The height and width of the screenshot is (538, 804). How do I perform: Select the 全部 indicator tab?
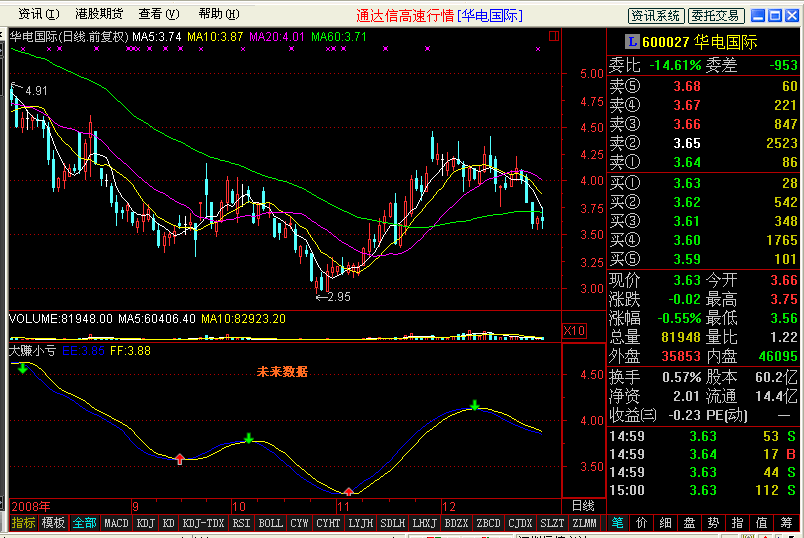pos(85,523)
